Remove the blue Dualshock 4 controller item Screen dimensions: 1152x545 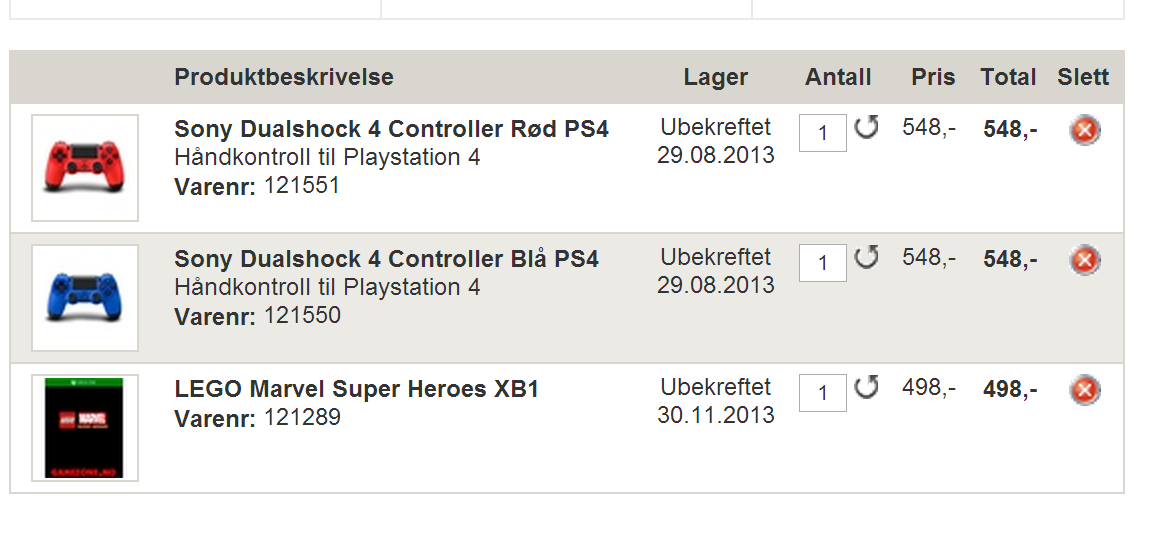(x=1084, y=261)
